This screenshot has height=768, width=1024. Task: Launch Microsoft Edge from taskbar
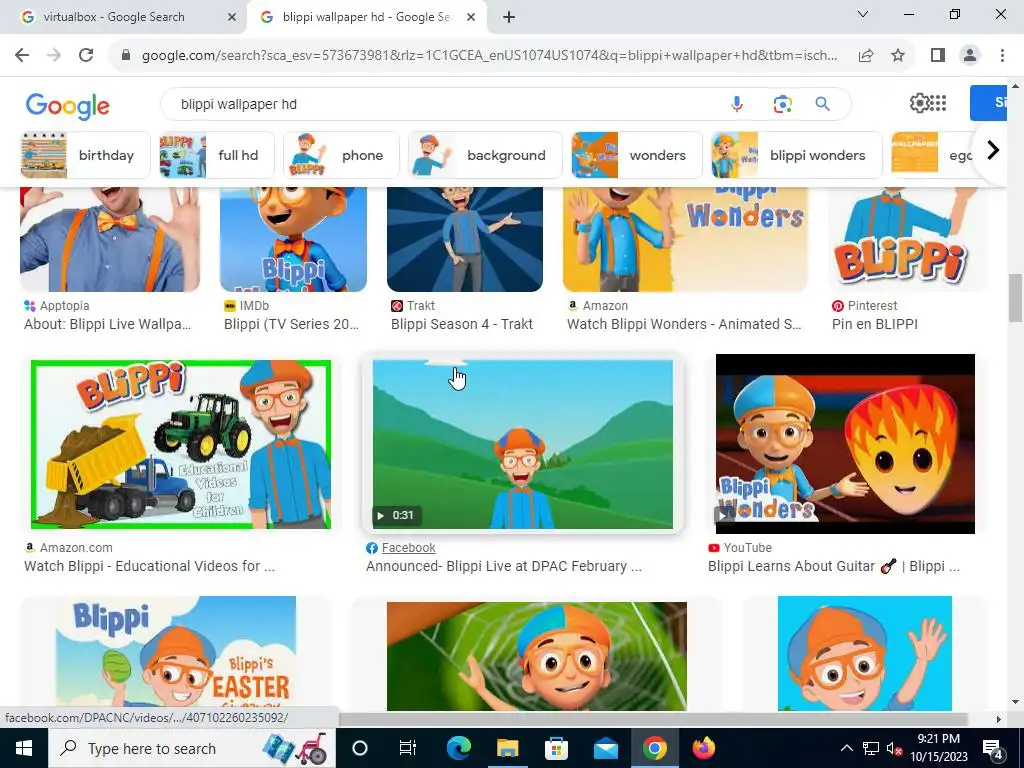tap(458, 748)
